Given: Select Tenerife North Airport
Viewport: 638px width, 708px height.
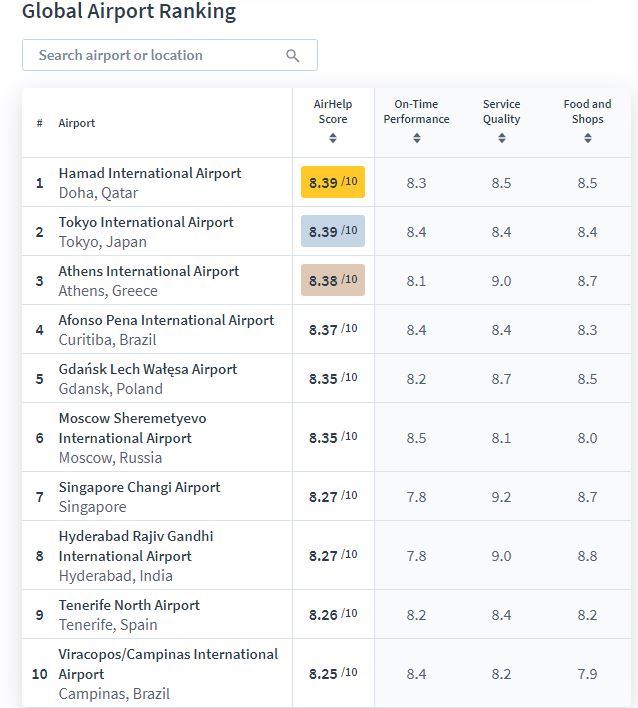Looking at the screenshot, I should tap(129, 605).
